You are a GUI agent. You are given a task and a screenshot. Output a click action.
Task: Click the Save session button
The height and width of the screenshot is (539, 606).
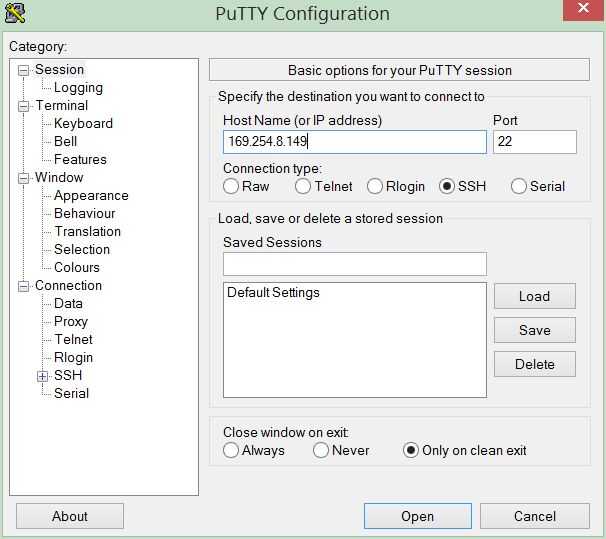[535, 330]
